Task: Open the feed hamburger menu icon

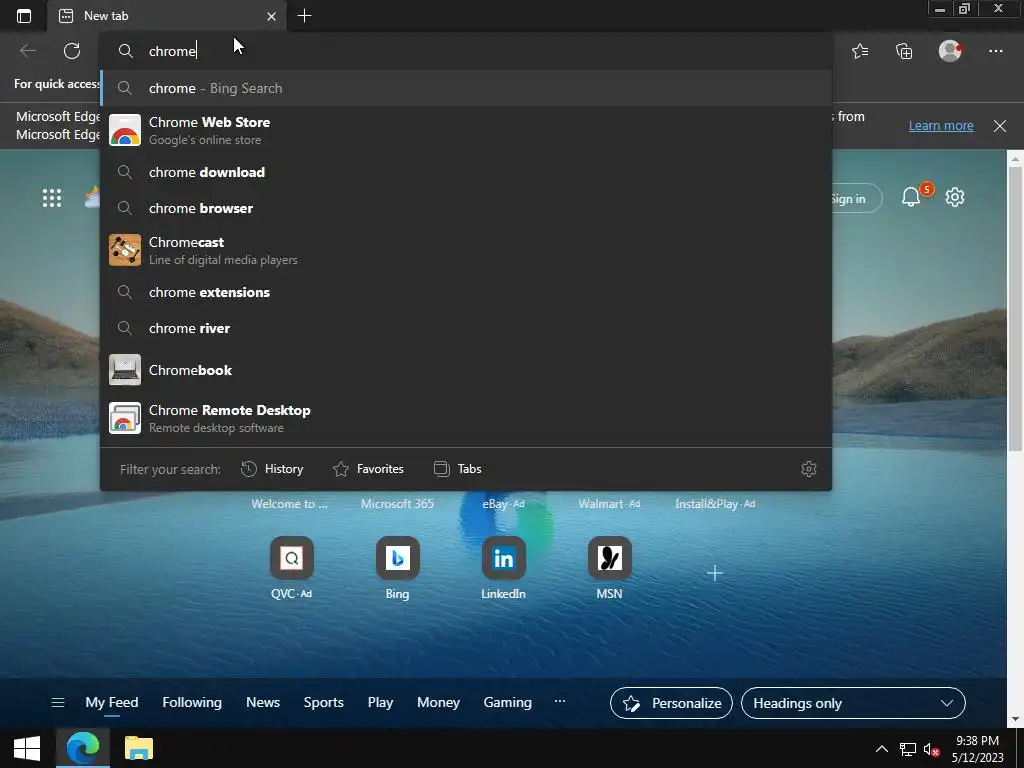Action: pyautogui.click(x=57, y=703)
